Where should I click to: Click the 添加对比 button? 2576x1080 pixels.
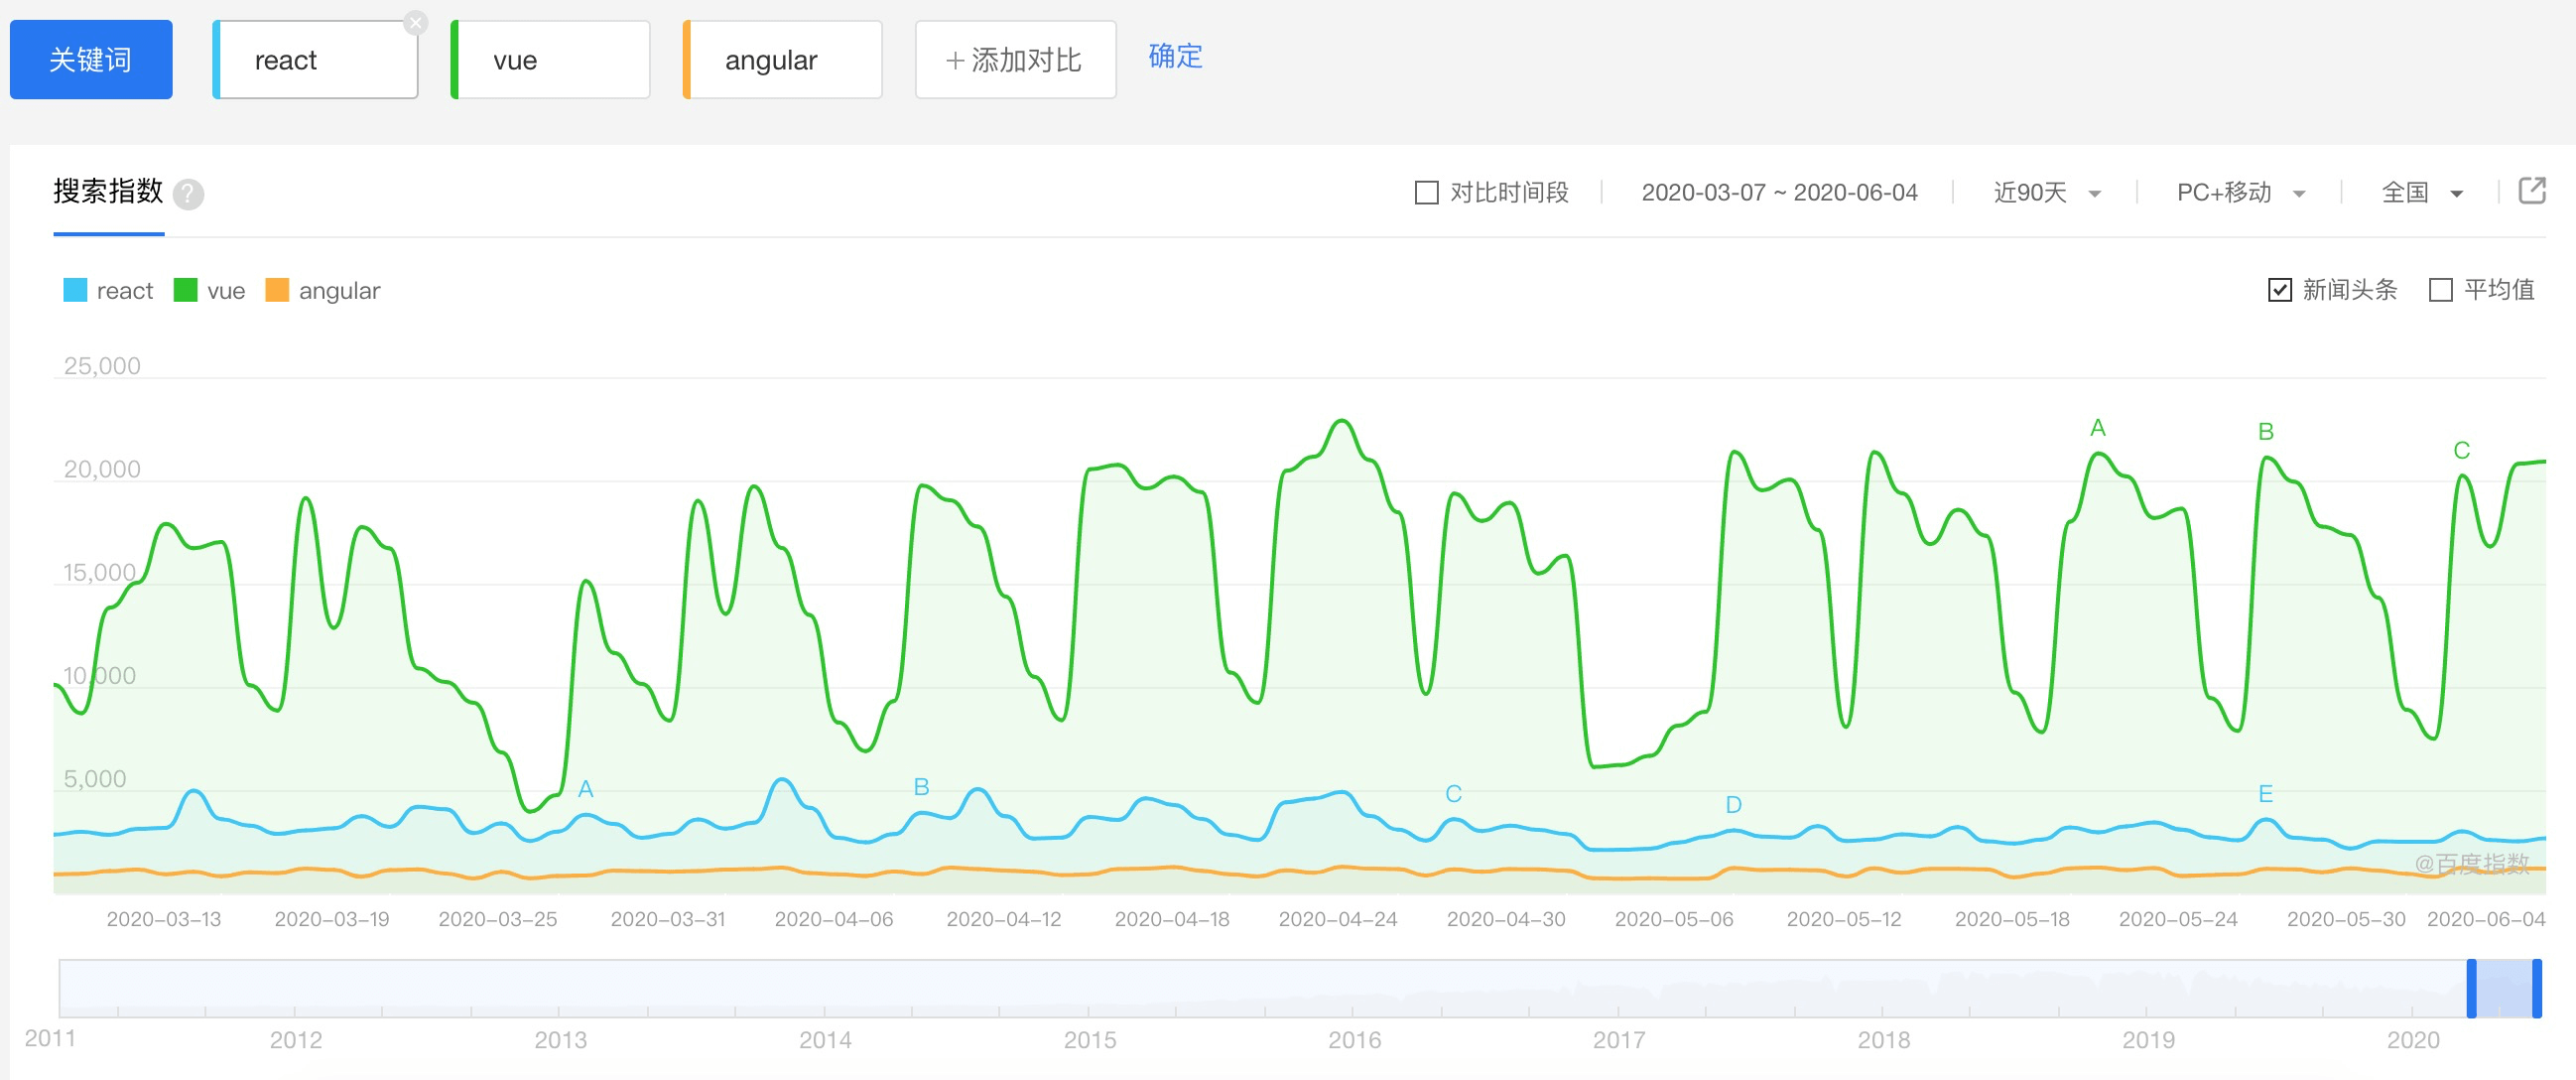coord(1015,60)
